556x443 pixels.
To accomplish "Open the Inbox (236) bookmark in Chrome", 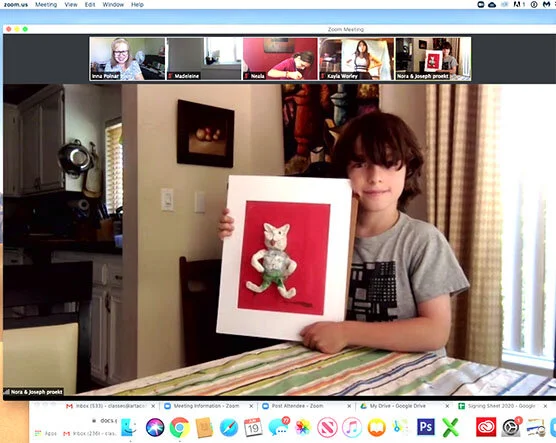I will pos(90,433).
